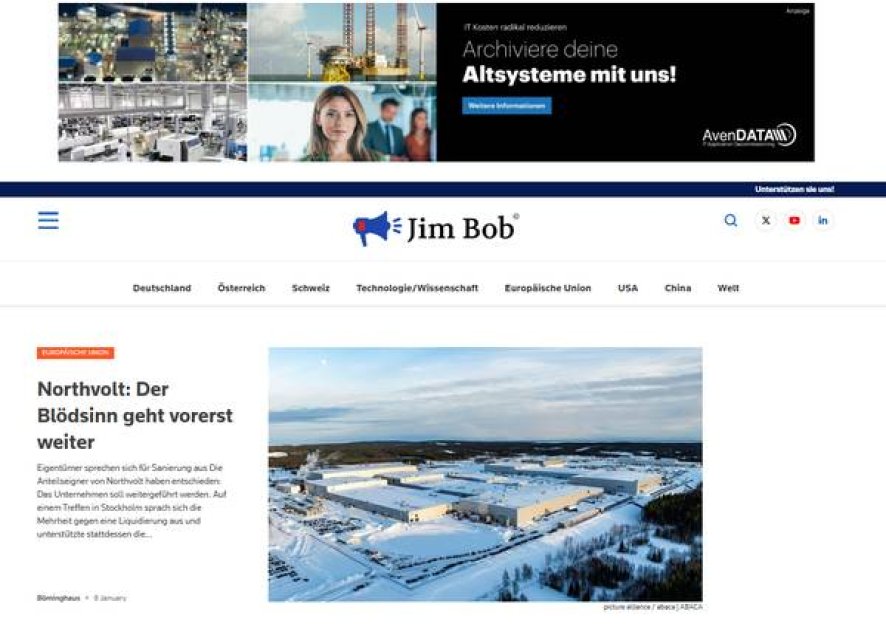
Task: Click the Jim Bob megaphone logo
Action: tap(435, 228)
